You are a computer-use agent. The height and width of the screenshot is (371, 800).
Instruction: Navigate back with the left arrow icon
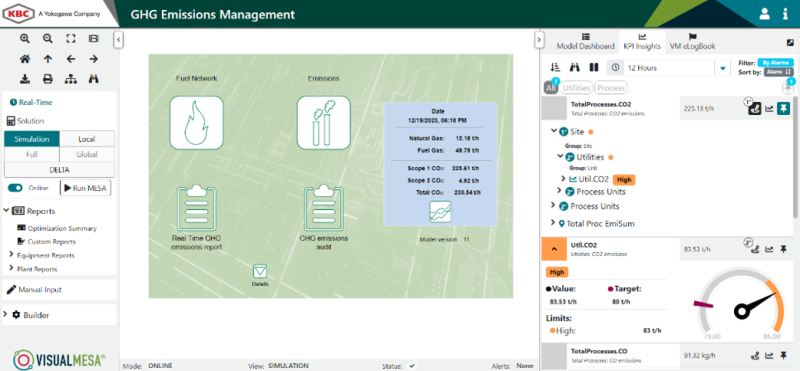click(x=71, y=59)
